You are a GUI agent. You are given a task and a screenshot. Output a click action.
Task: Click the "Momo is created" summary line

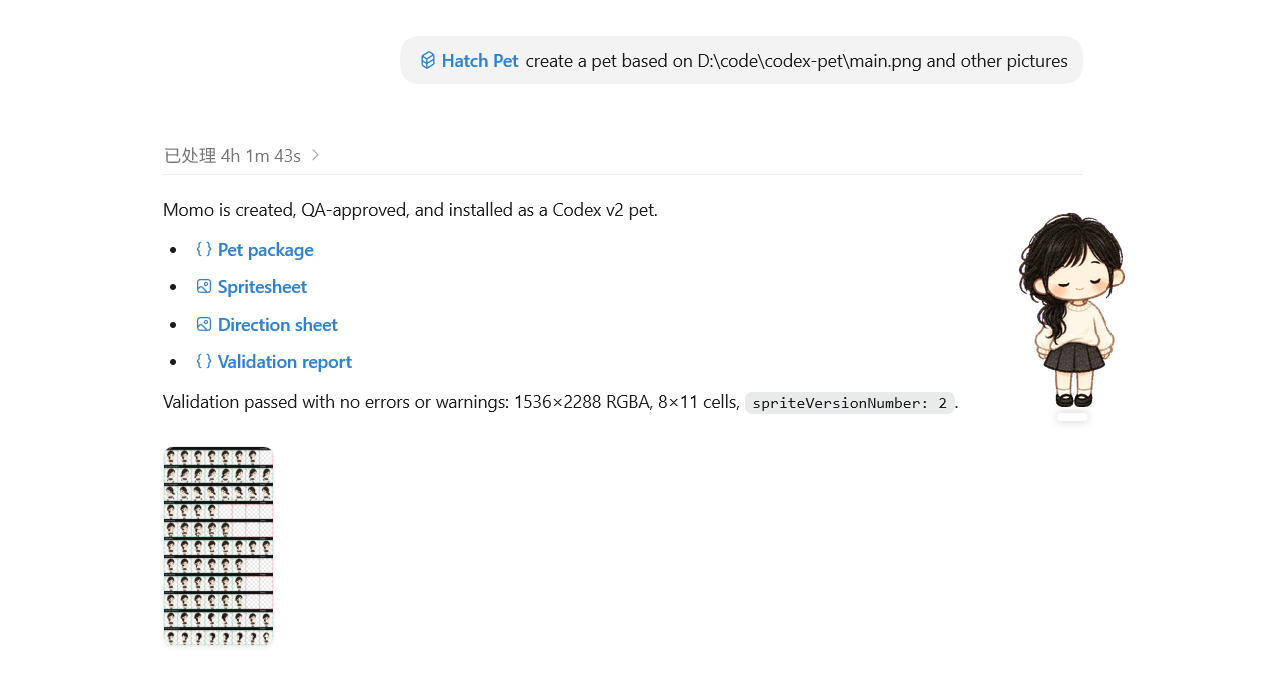point(410,210)
